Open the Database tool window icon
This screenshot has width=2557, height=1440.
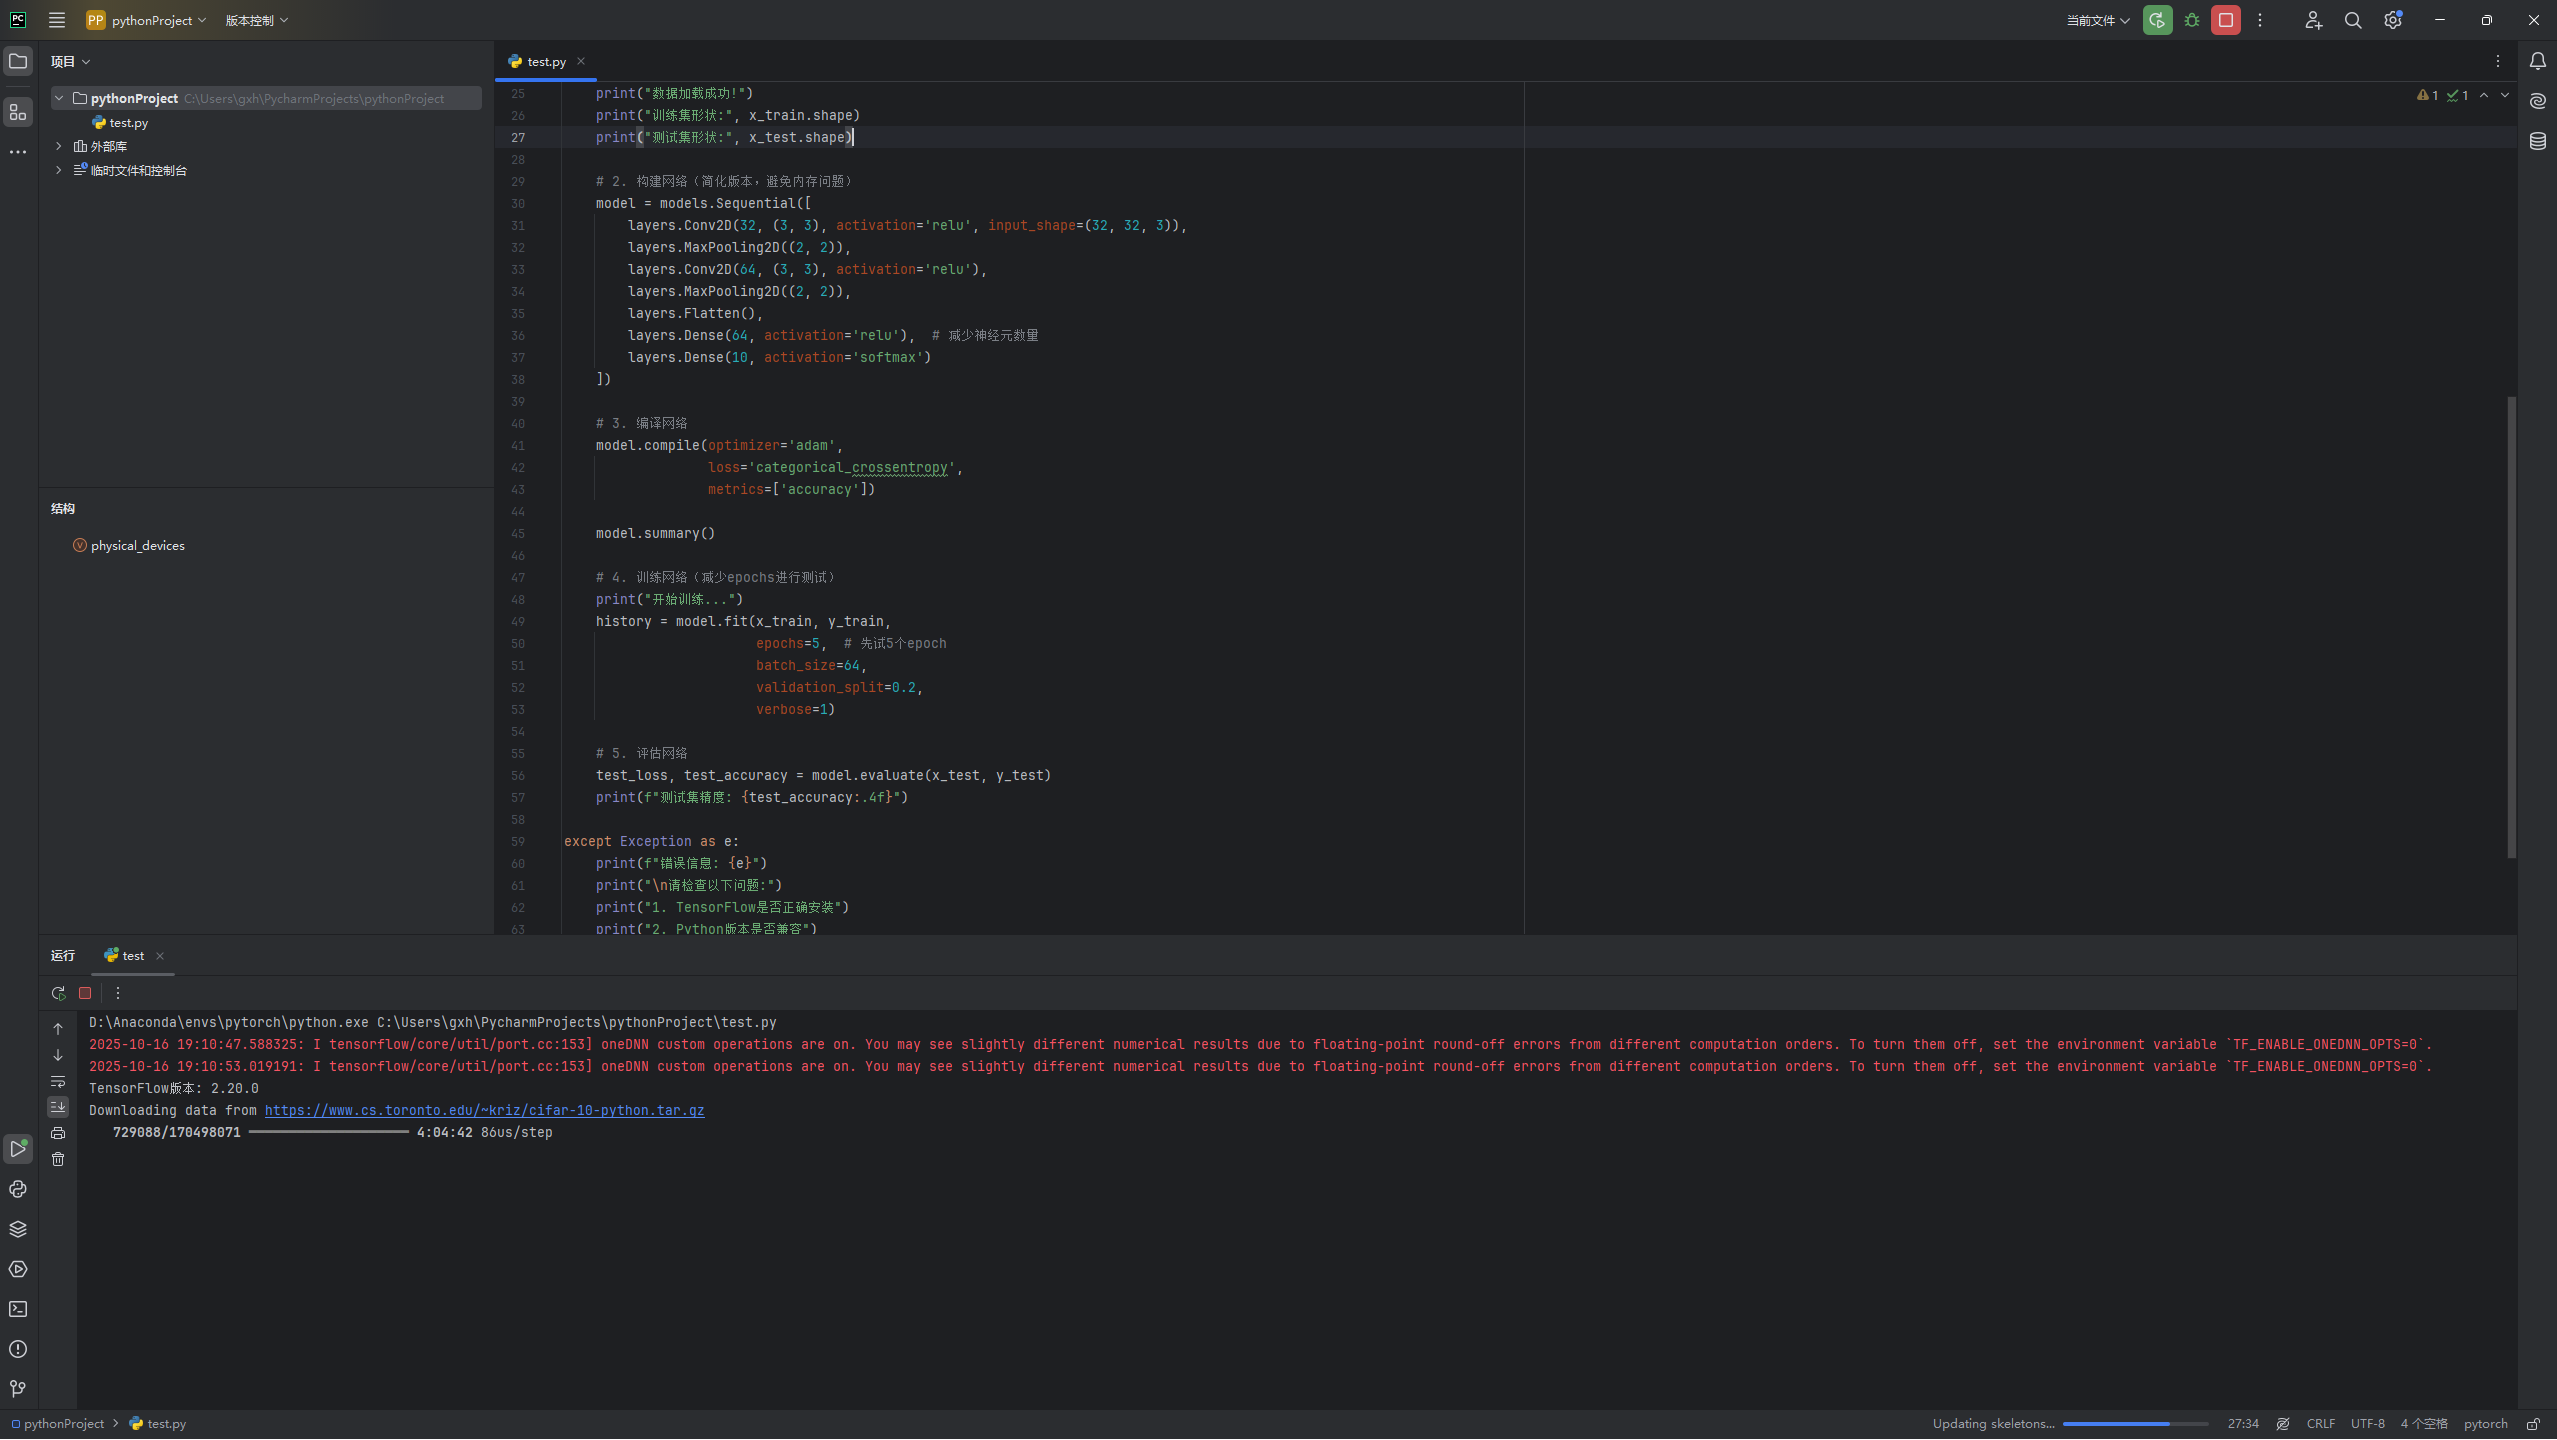pos(2538,141)
